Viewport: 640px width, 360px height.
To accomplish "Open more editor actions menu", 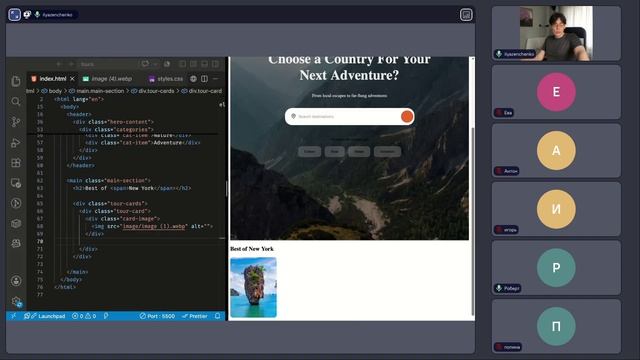I will click(x=216, y=78).
